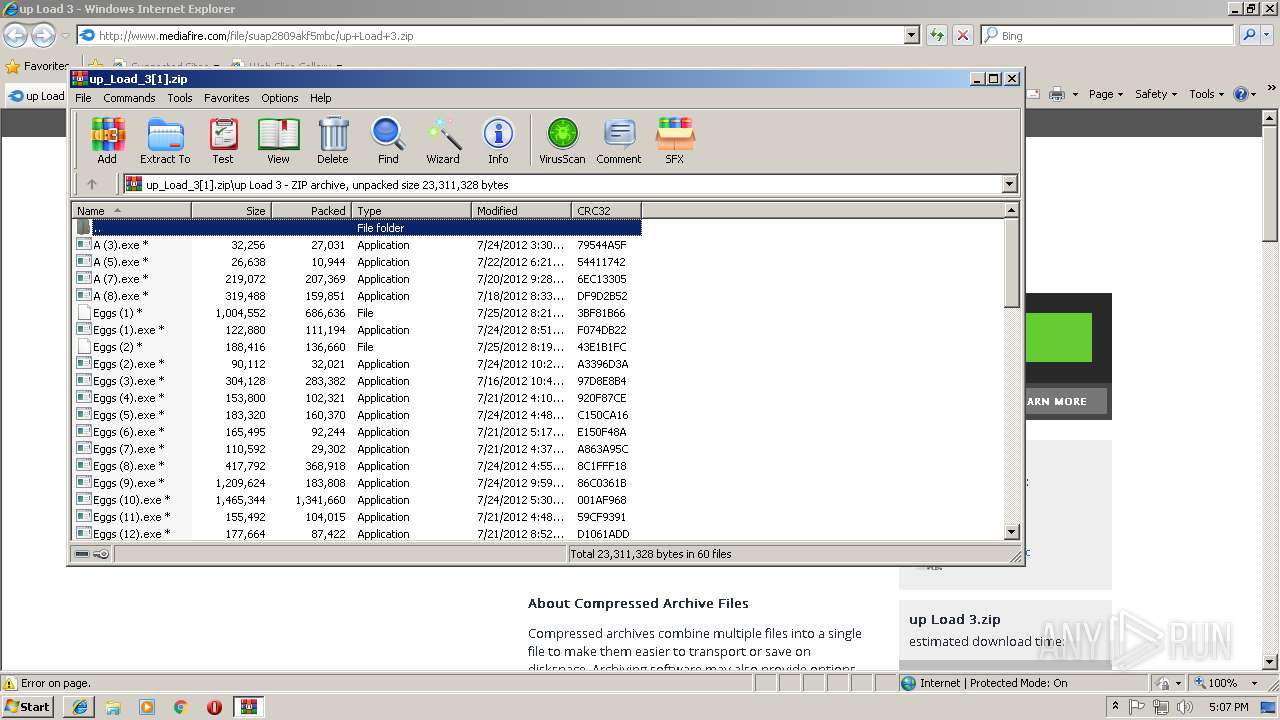Click the Internet Explorer Back button
This screenshot has height=720, width=1280.
point(15,35)
